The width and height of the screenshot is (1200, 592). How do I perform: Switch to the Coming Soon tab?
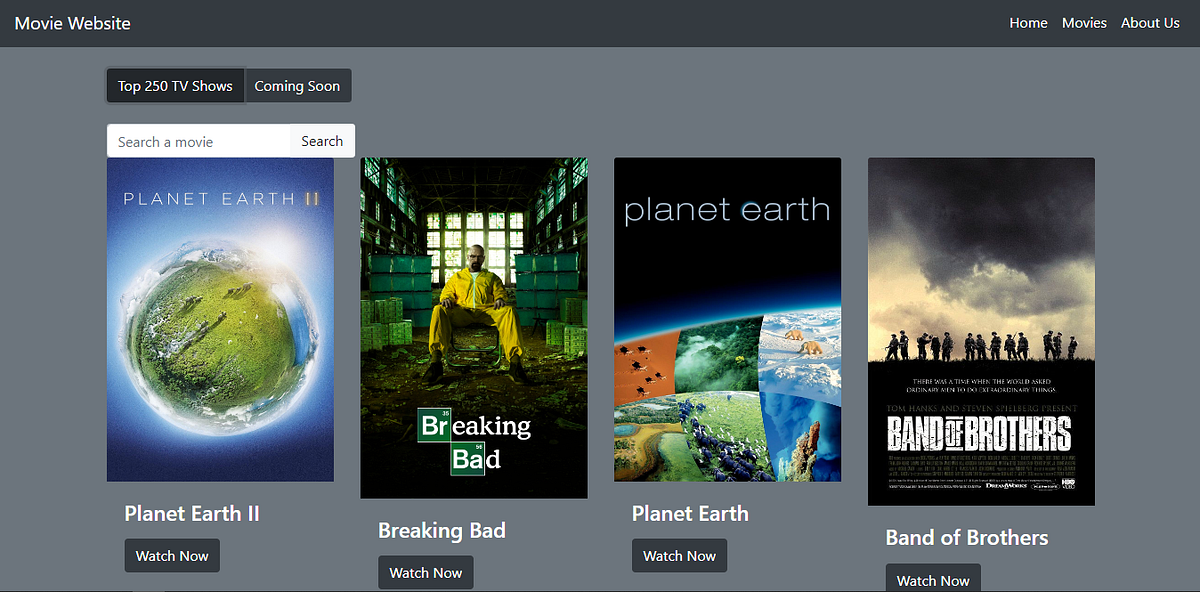point(298,85)
